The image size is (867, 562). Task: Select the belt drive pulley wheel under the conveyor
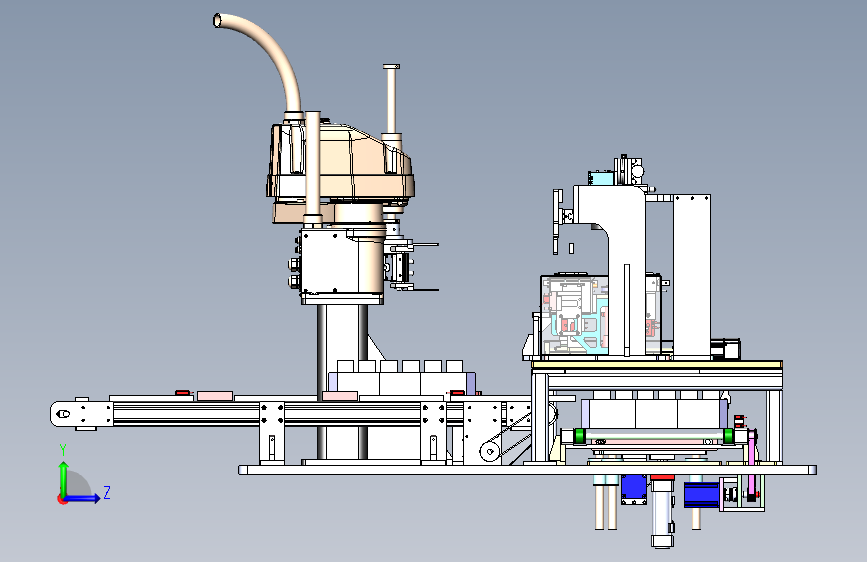tap(489, 451)
